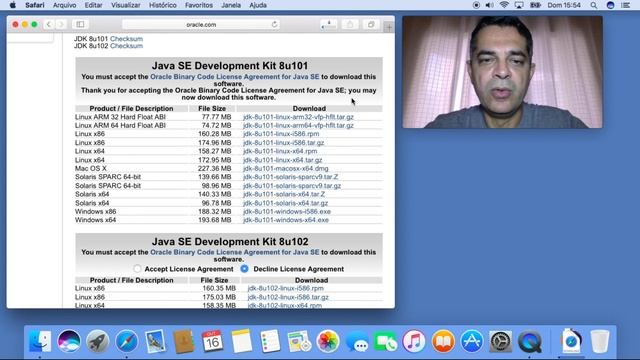This screenshot has width=640, height=360.
Task: Open Reminders list icon in Dock
Action: tap(270, 341)
